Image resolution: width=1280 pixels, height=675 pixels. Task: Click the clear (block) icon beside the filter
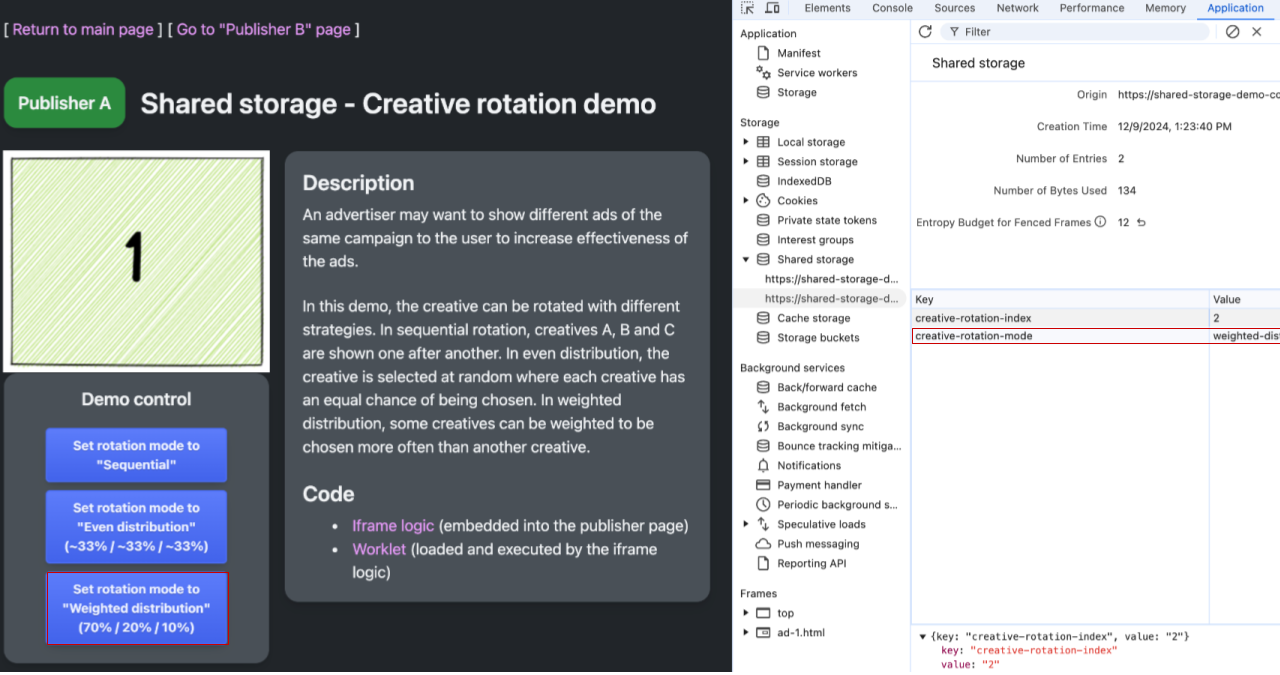click(1232, 31)
